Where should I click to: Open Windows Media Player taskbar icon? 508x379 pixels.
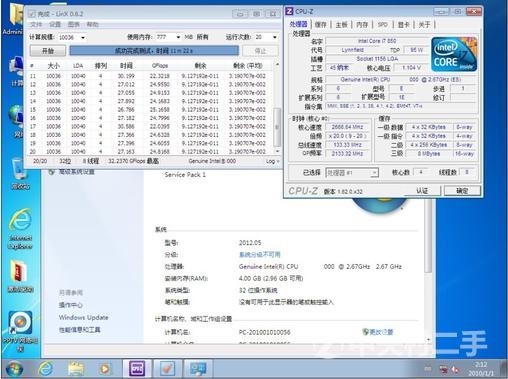(105, 369)
